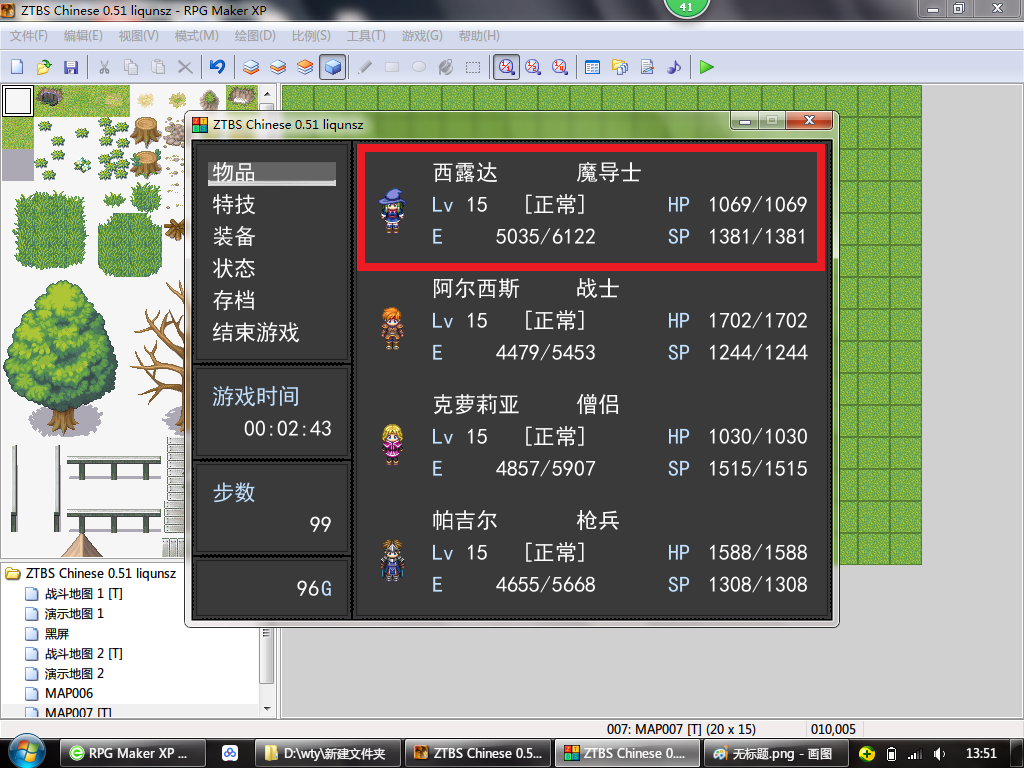
Task: Create a new project with the New icon
Action: coord(18,67)
